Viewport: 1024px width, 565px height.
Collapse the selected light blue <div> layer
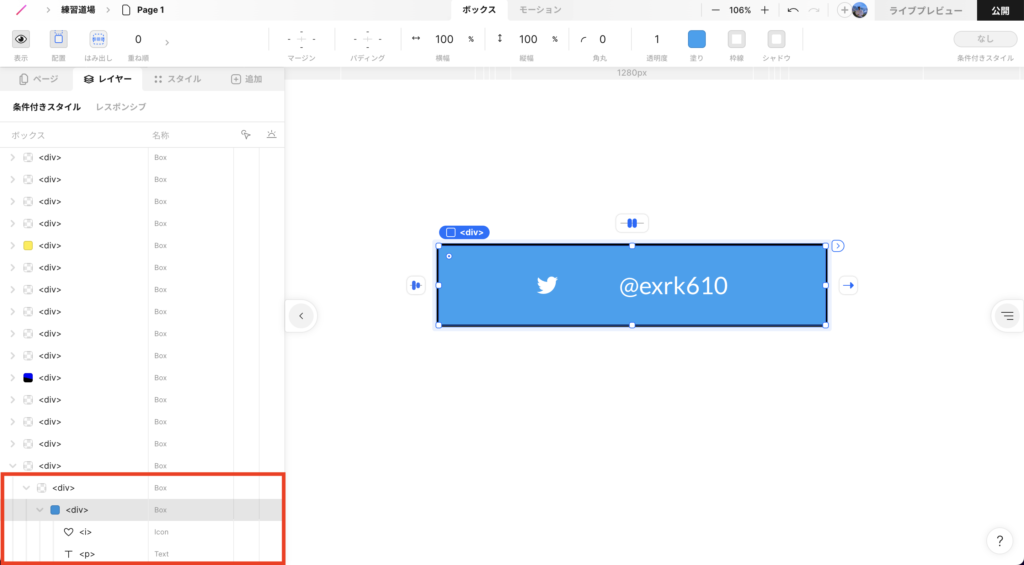point(40,509)
